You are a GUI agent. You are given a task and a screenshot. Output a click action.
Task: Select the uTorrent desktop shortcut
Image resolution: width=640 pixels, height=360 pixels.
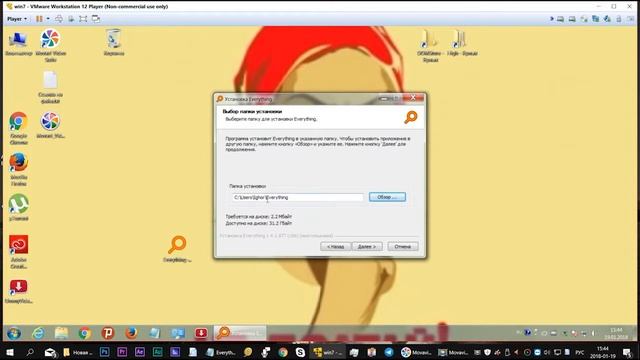point(19,208)
